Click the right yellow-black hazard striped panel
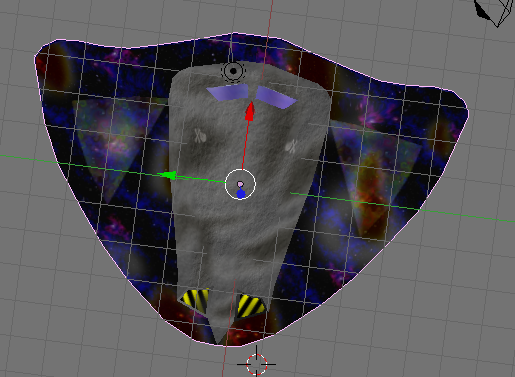The width and height of the screenshot is (515, 377). click(251, 306)
